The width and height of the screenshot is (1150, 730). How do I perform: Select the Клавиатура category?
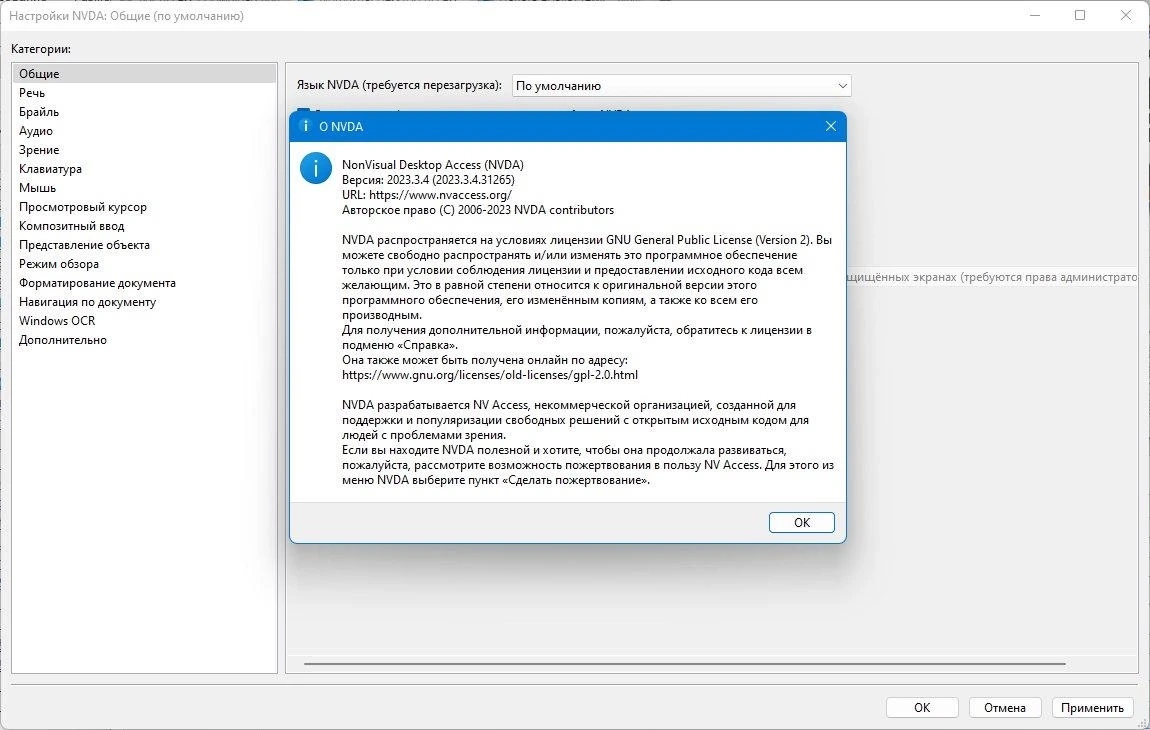144,169
